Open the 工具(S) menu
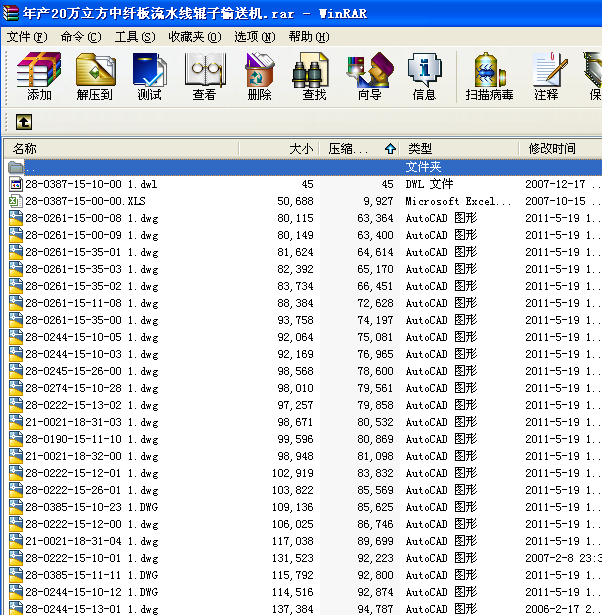This screenshot has width=602, height=615. (x=135, y=37)
